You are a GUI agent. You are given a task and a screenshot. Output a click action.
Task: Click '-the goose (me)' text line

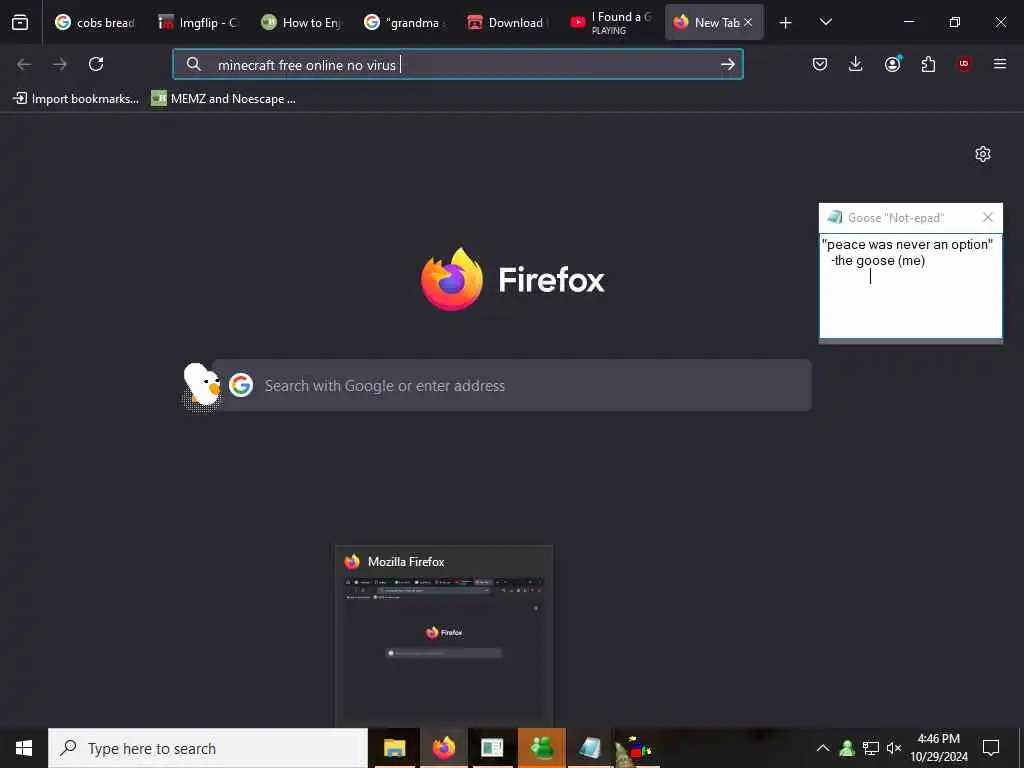point(878,261)
